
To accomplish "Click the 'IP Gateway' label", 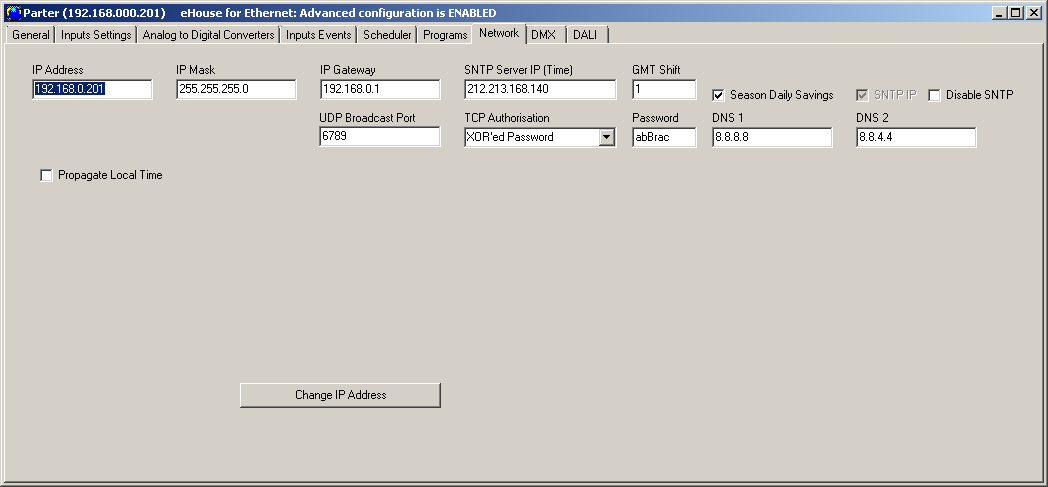I will pyautogui.click(x=348, y=69).
